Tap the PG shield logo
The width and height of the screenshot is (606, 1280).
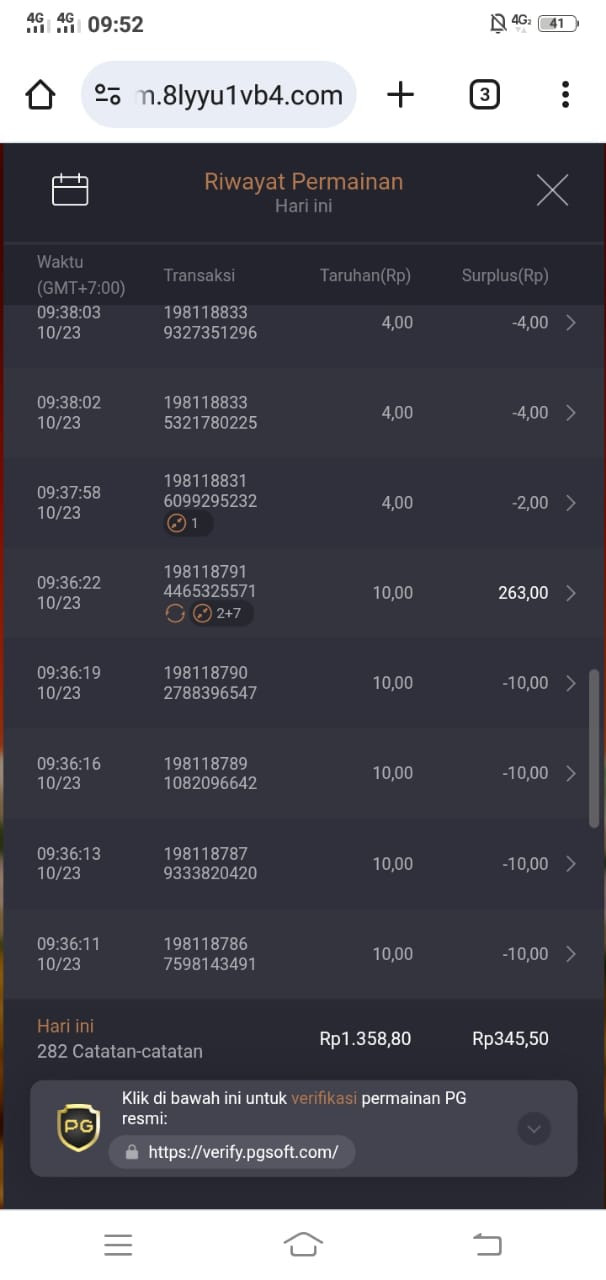pyautogui.click(x=78, y=1128)
